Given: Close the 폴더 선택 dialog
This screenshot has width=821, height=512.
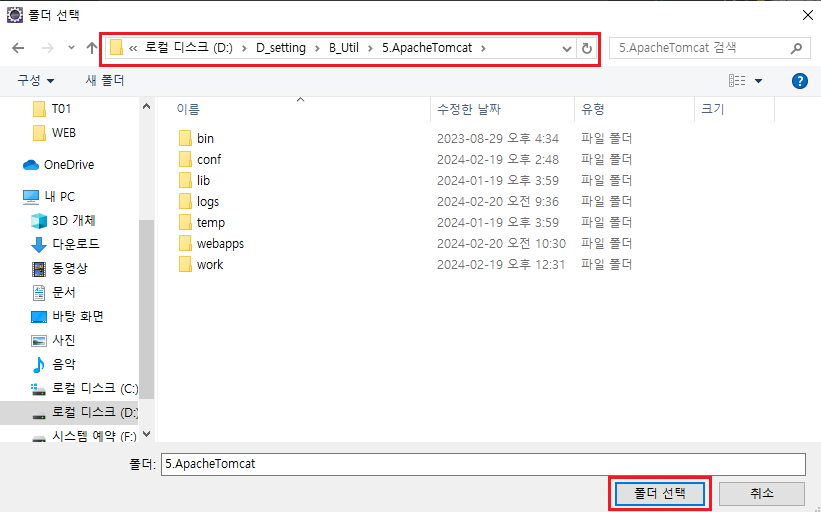Looking at the screenshot, I should point(807,15).
